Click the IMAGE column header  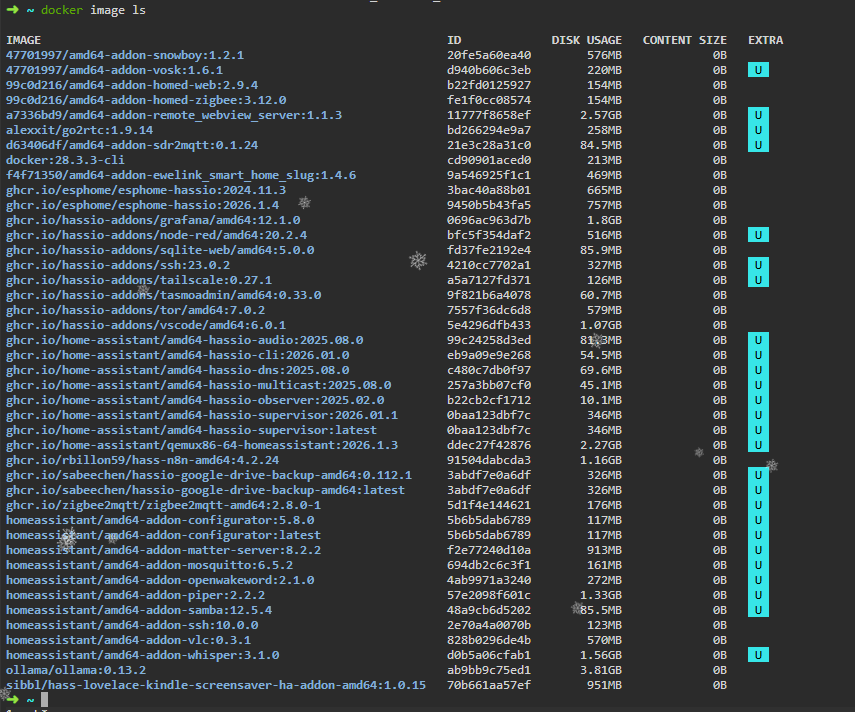point(23,40)
